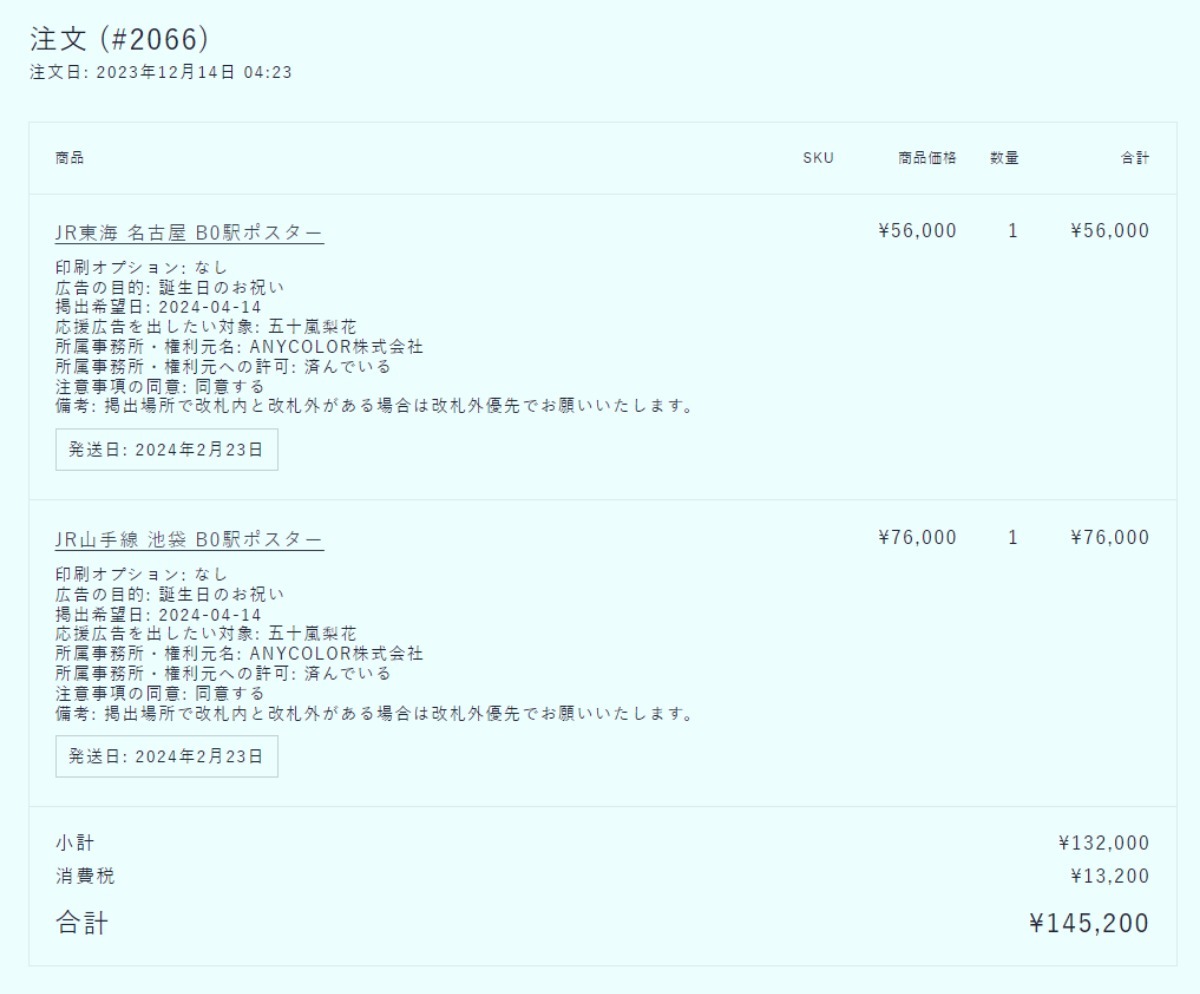
Task: Click the 商品価格 column header
Action: (927, 157)
